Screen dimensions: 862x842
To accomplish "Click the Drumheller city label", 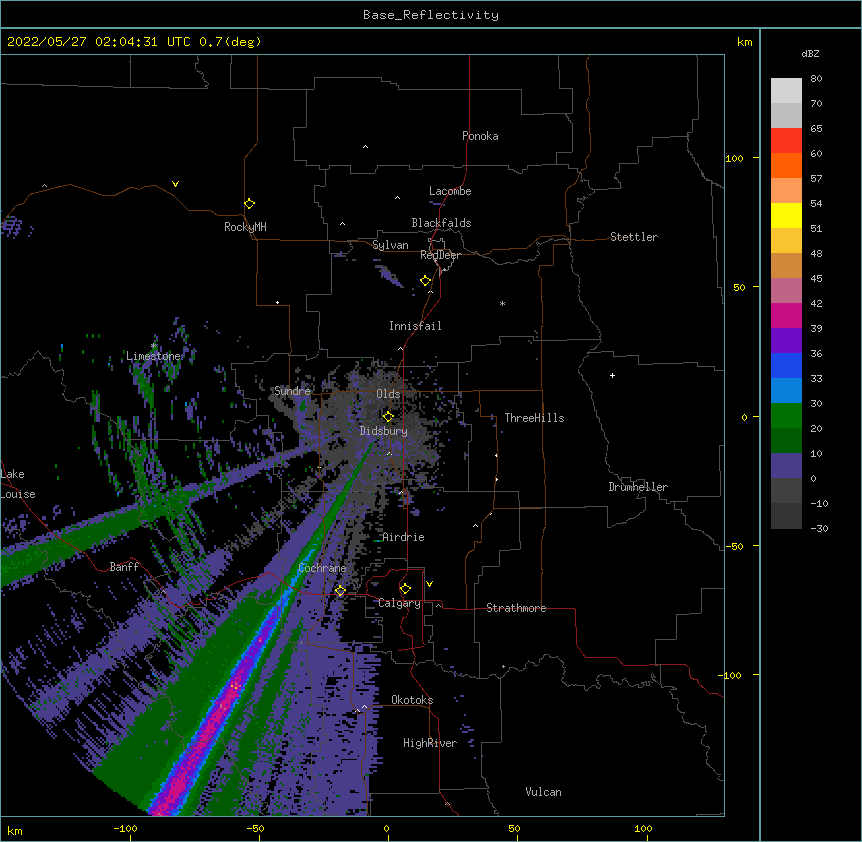I will pos(638,487).
